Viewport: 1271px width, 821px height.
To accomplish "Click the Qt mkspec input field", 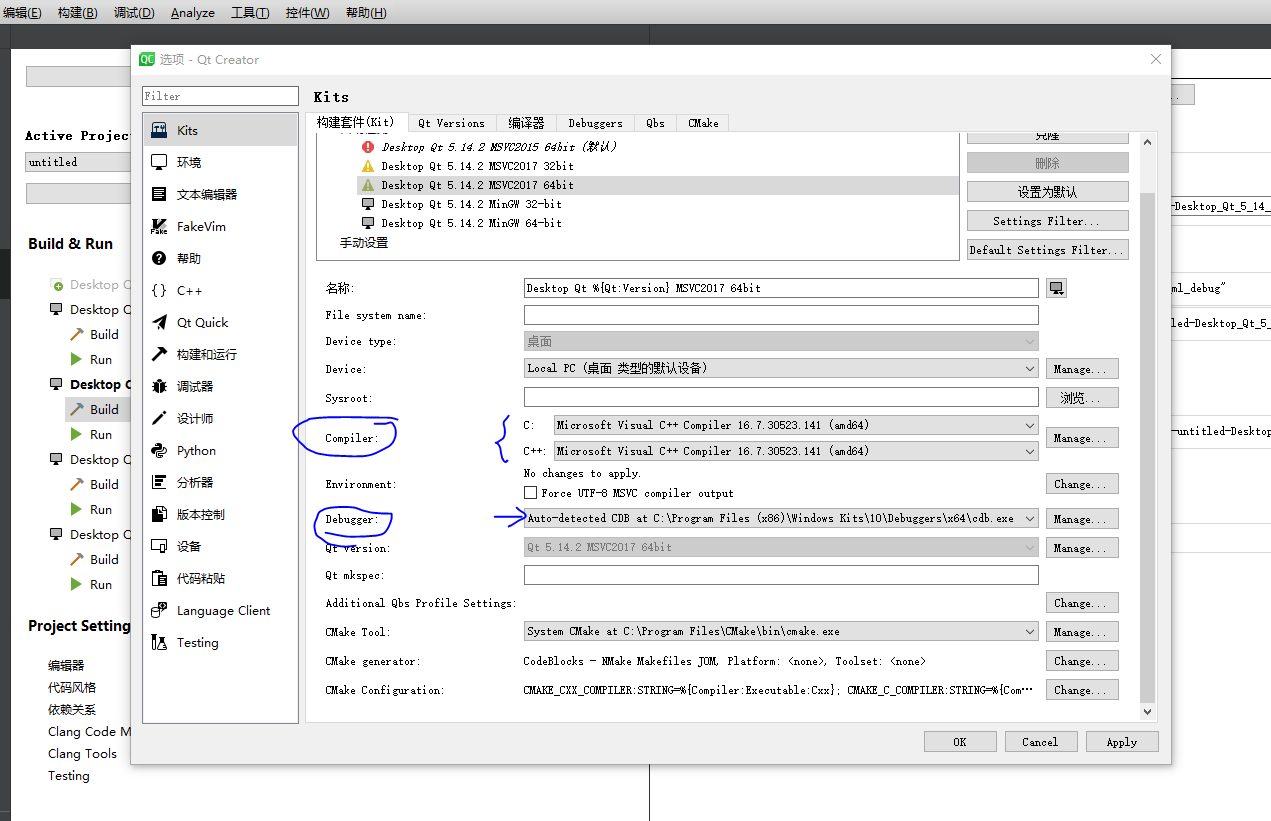I will (781, 575).
